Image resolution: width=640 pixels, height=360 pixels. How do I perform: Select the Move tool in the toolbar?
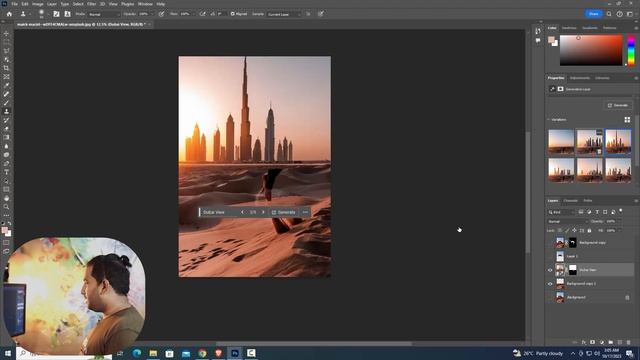tap(6, 33)
